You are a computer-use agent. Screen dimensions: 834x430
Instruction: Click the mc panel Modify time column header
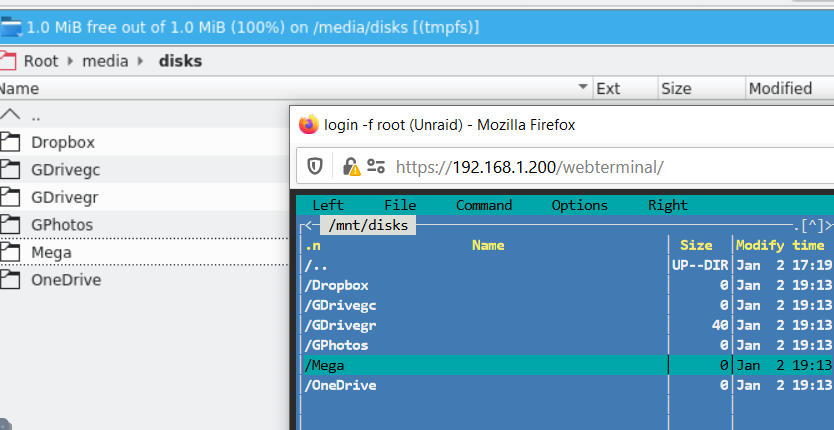click(x=780, y=245)
